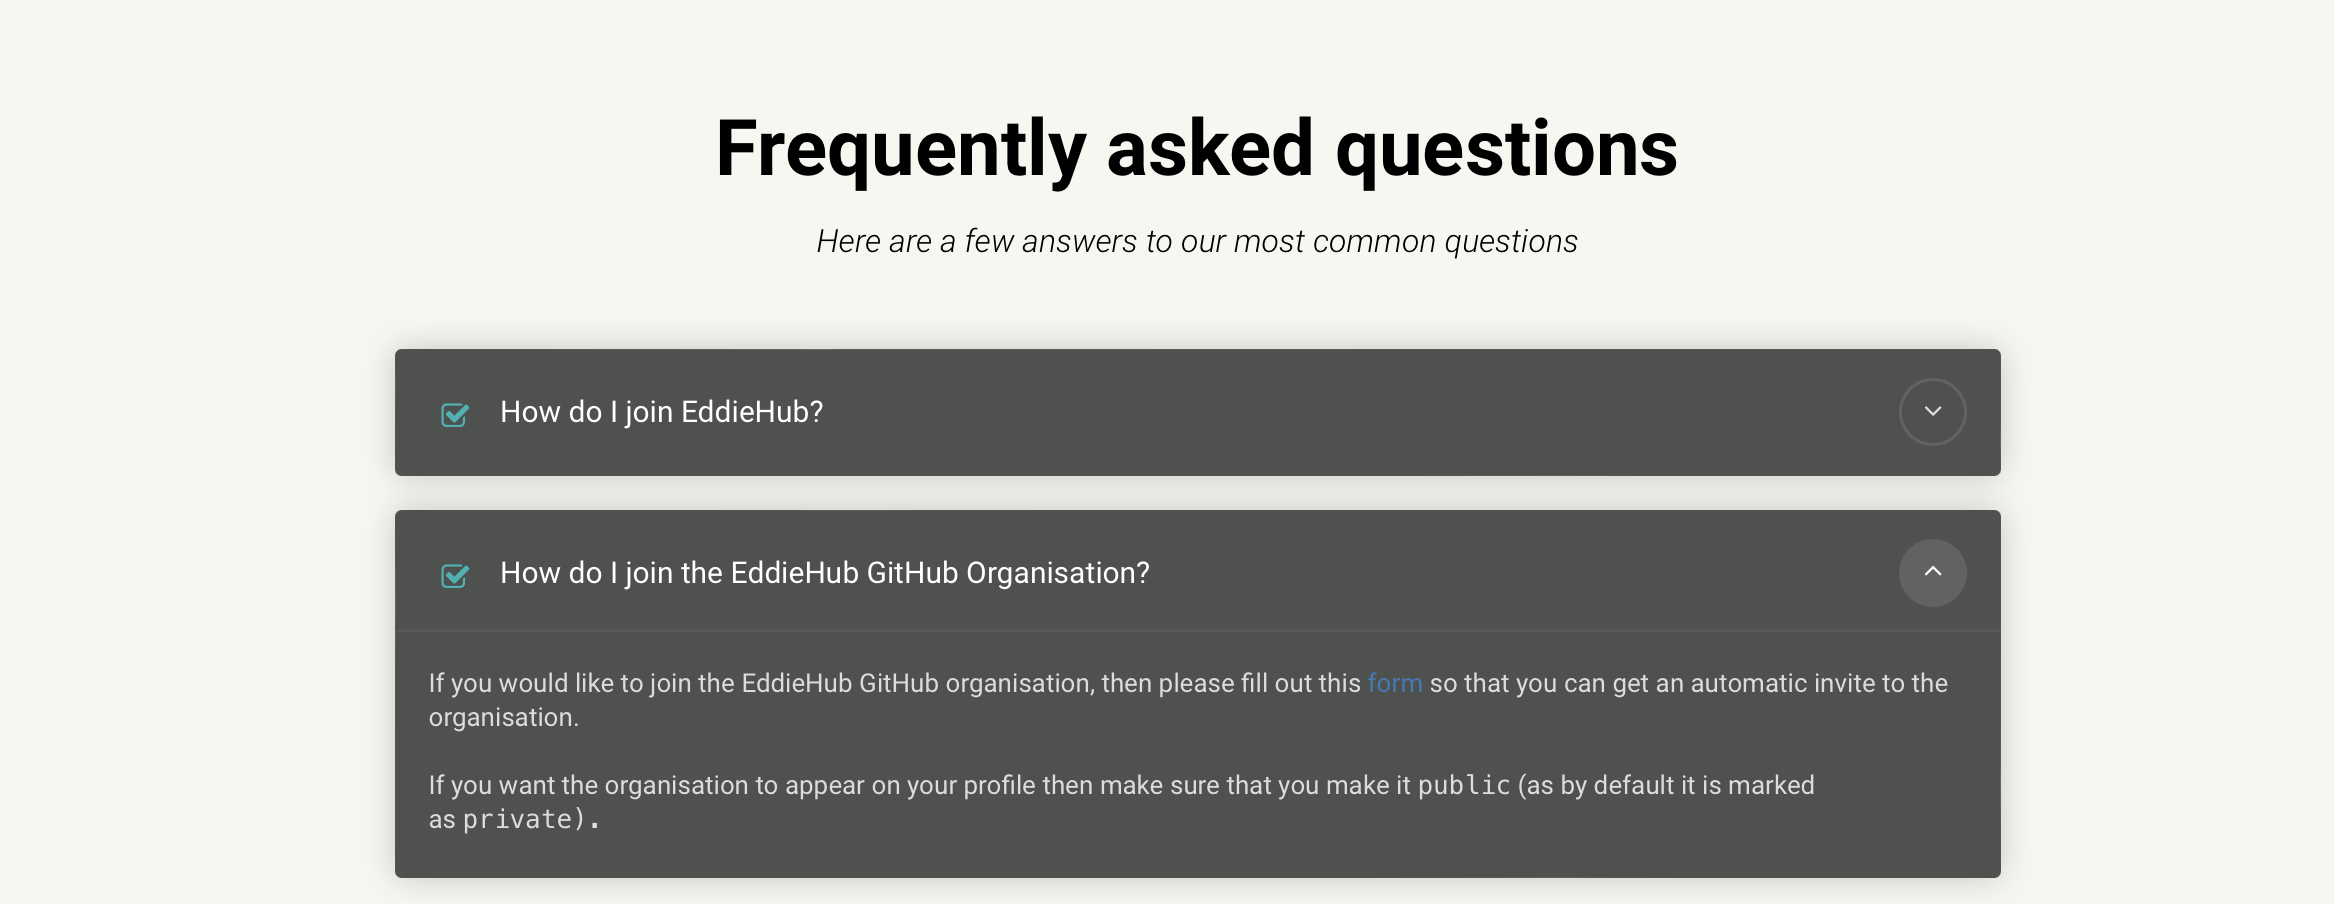2334x904 pixels.
Task: Click the upward chevron icon on the expanded card
Action: click(x=1931, y=572)
